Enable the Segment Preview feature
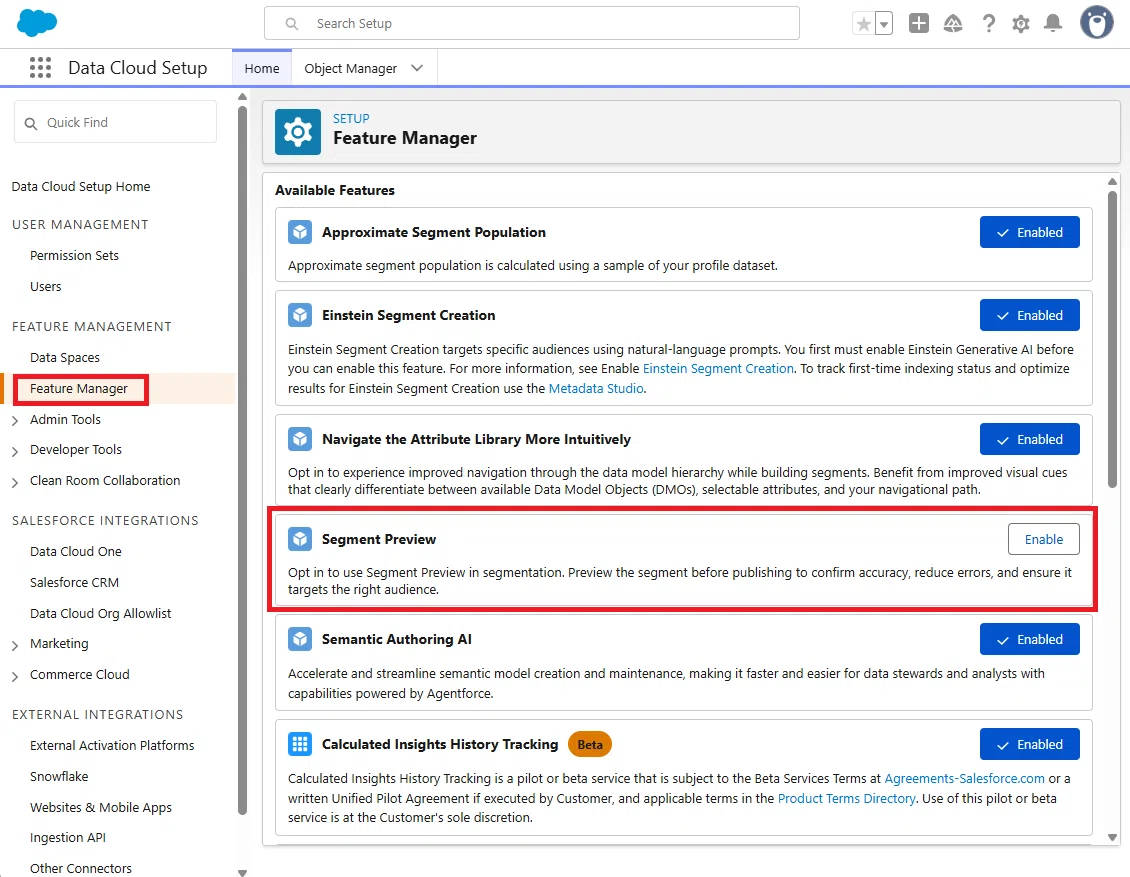Image resolution: width=1130 pixels, height=877 pixels. click(x=1044, y=539)
